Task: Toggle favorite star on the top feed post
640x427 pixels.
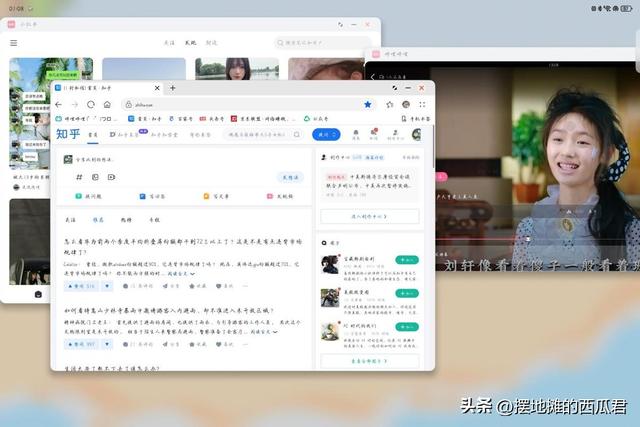Action: [x=198, y=286]
